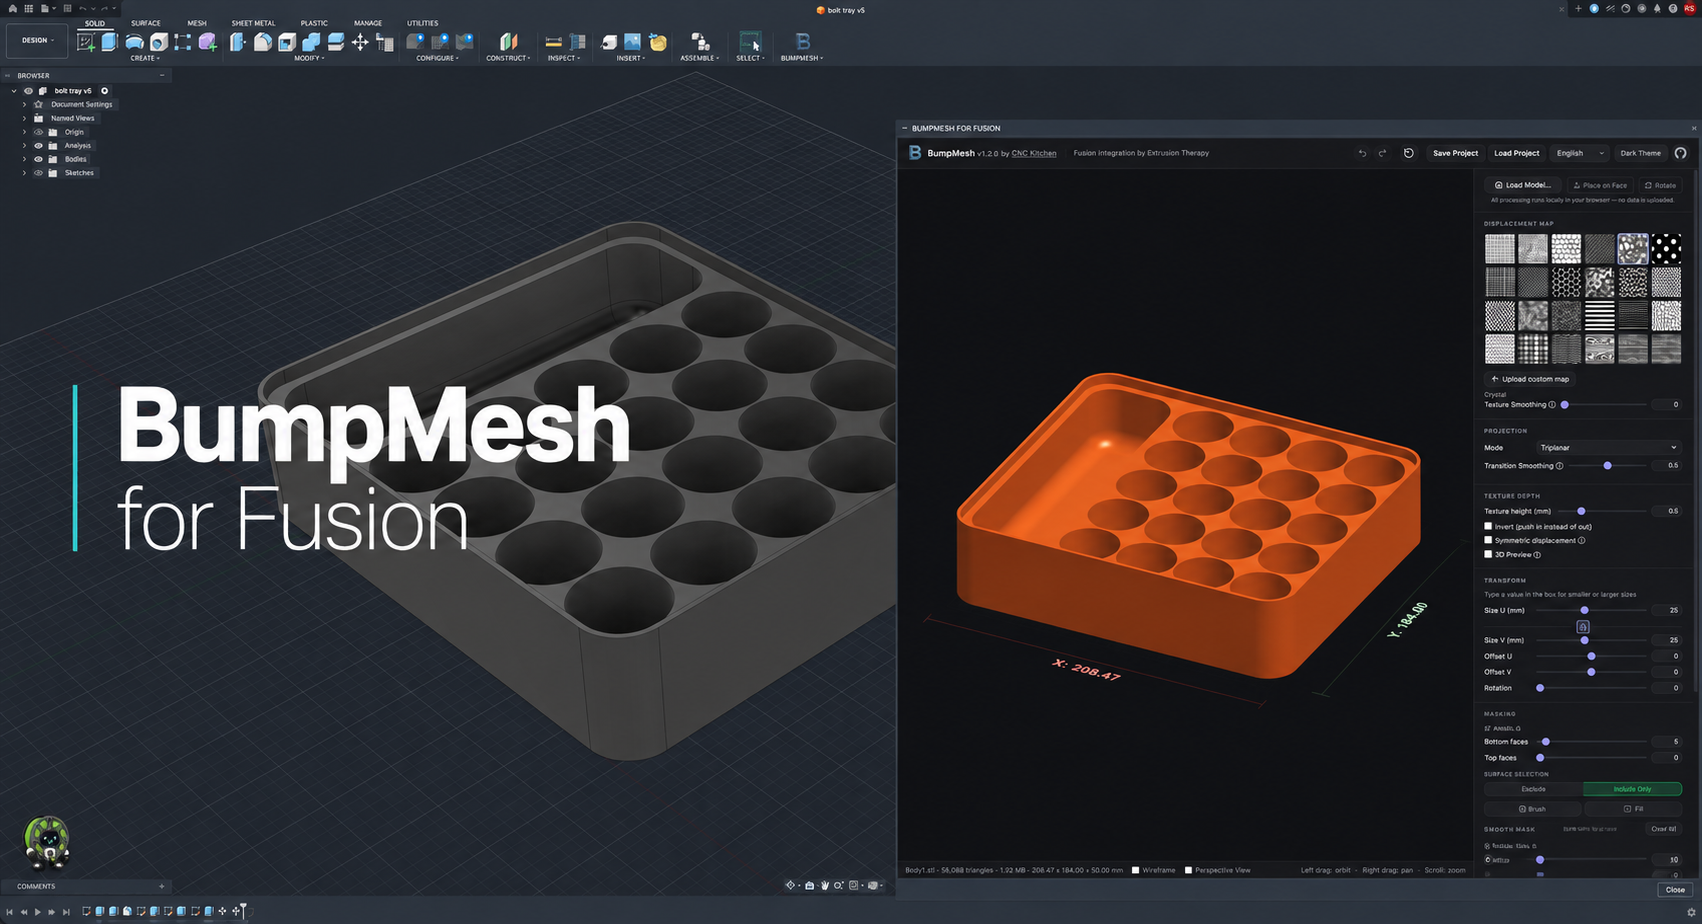Click the BumpMesh B toolbar icon
The height and width of the screenshot is (924, 1702).
click(802, 42)
